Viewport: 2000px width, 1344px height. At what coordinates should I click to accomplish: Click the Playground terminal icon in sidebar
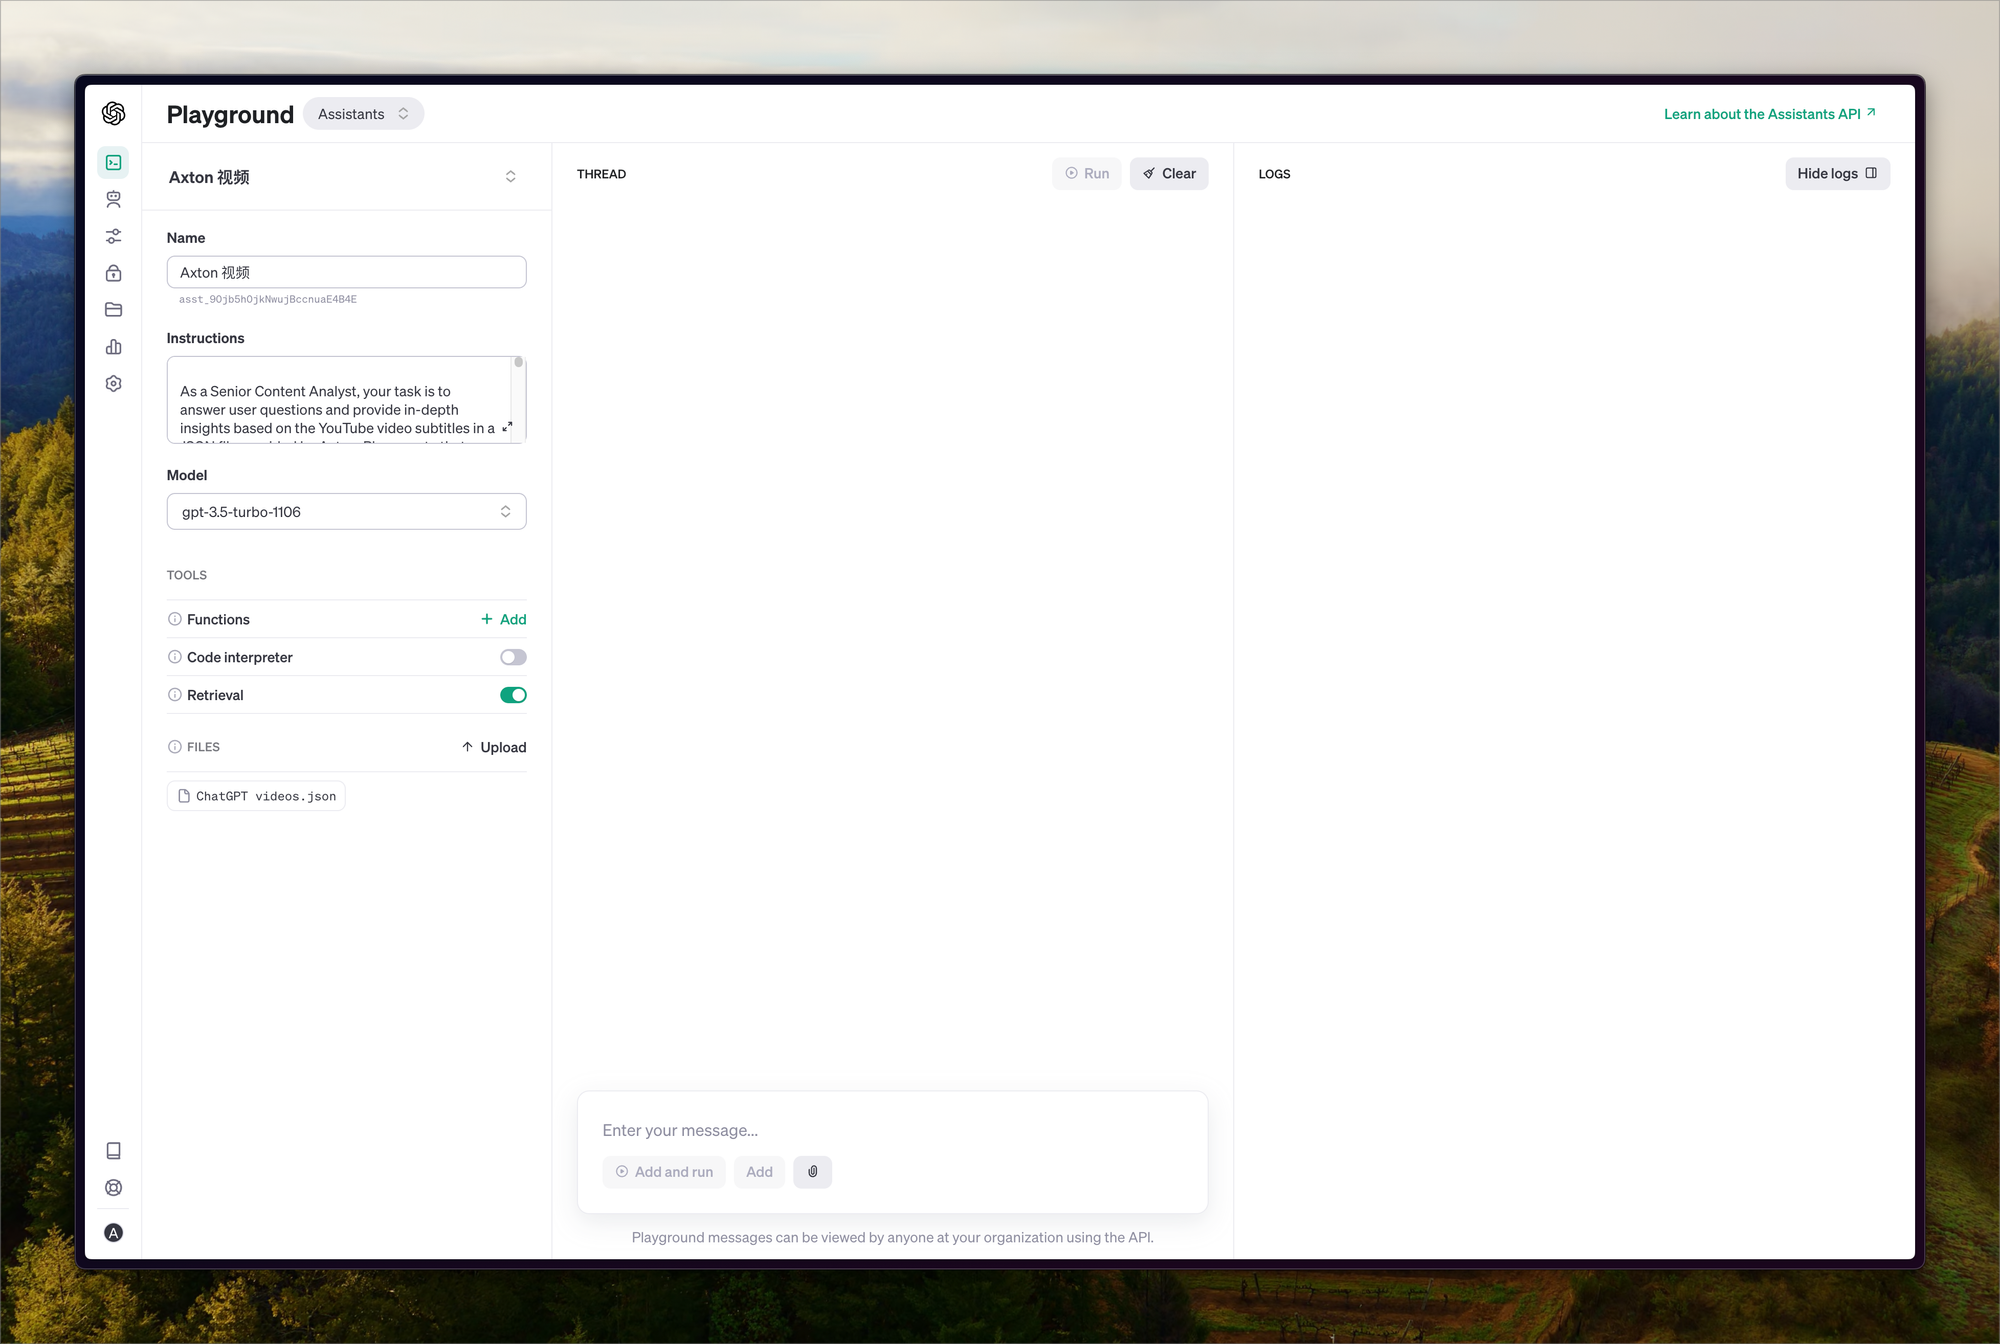(x=114, y=162)
